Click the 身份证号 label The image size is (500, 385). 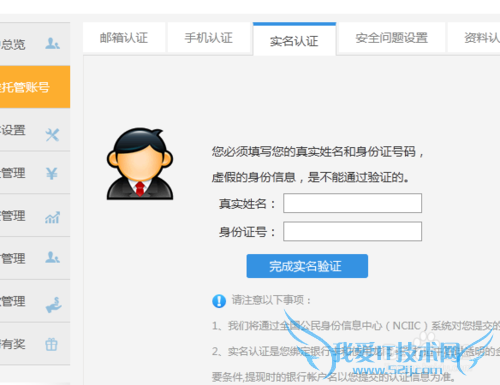click(247, 232)
